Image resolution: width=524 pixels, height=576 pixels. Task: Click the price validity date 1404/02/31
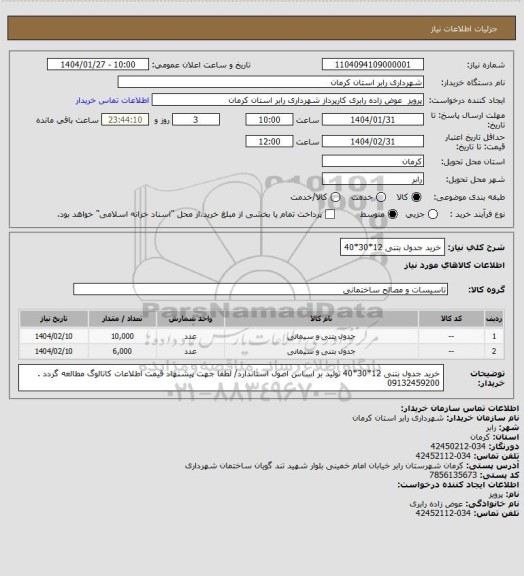(373, 141)
